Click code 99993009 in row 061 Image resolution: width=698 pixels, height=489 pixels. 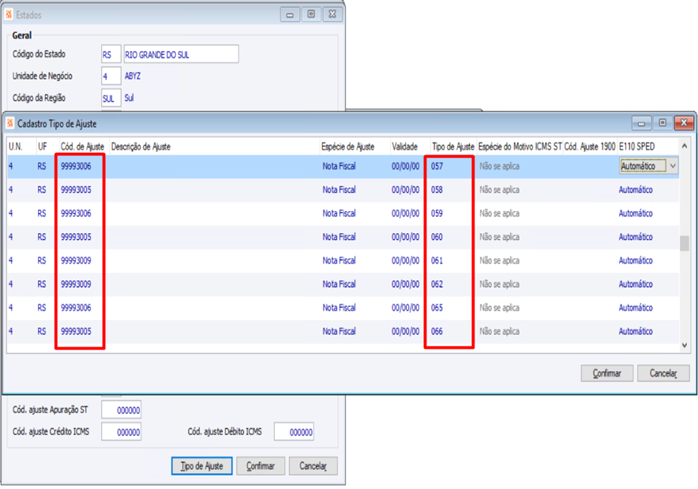pyautogui.click(x=76, y=261)
